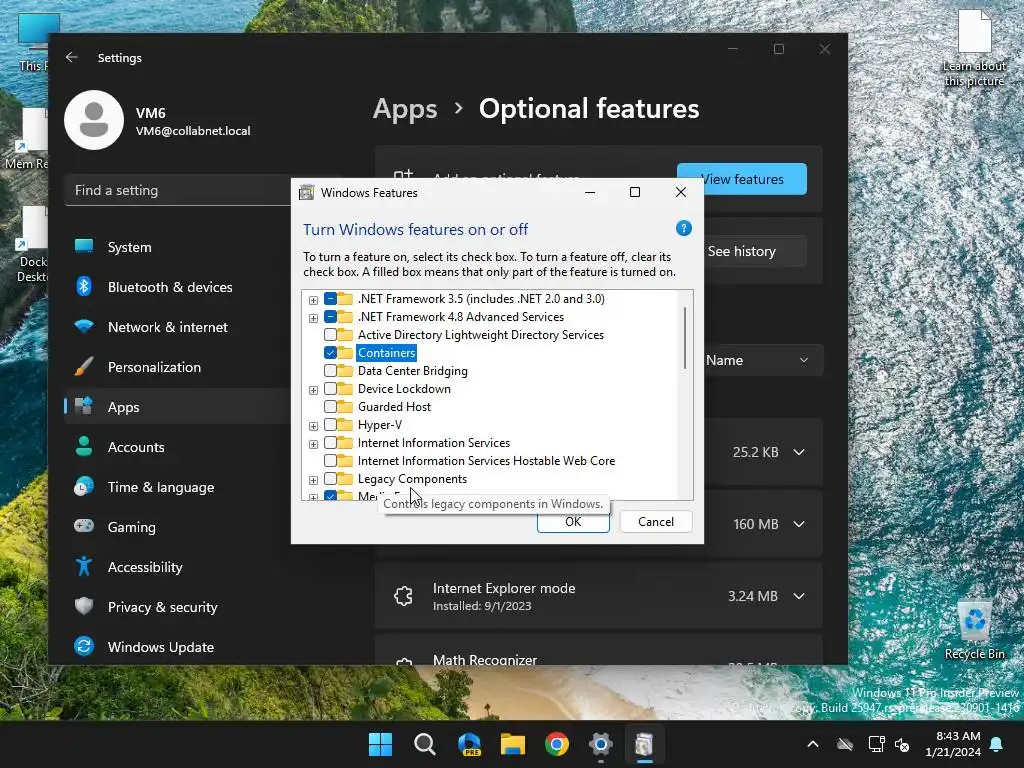Check Internet Information Services Hostable Web Core box

tap(330, 461)
